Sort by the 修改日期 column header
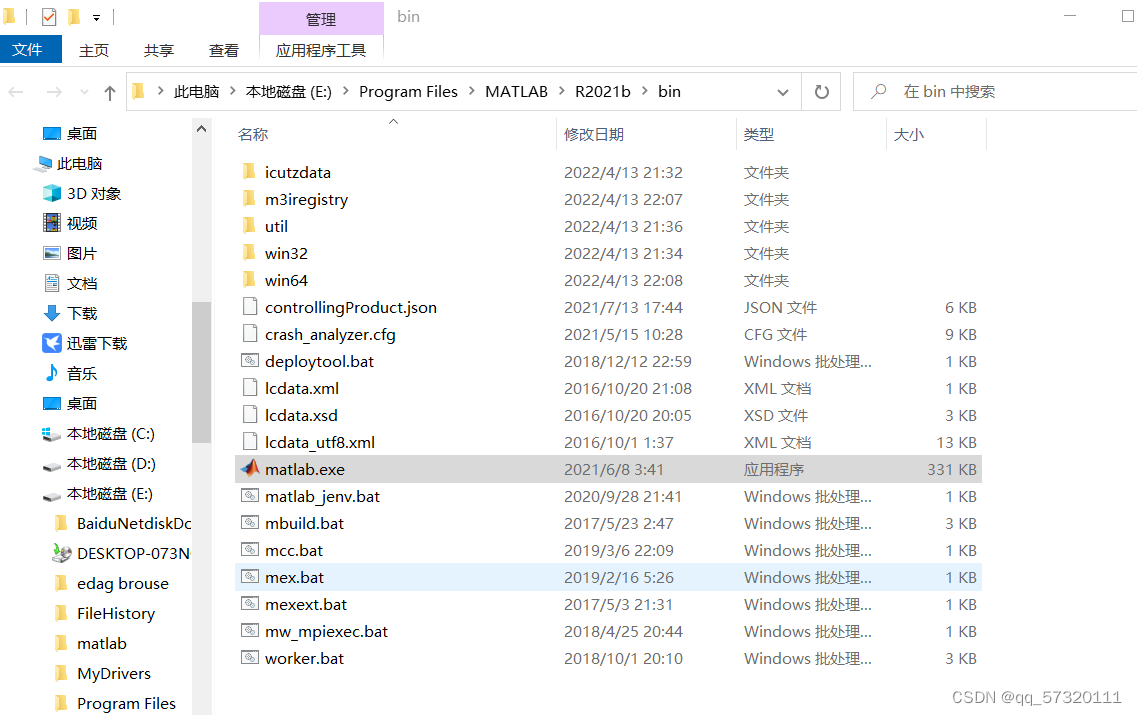The height and width of the screenshot is (715, 1137). click(x=594, y=134)
